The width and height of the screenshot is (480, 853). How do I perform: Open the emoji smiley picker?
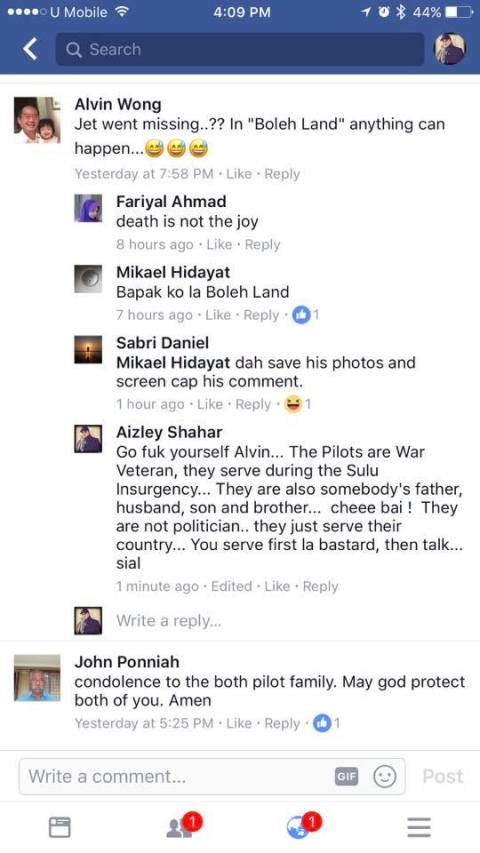[384, 777]
